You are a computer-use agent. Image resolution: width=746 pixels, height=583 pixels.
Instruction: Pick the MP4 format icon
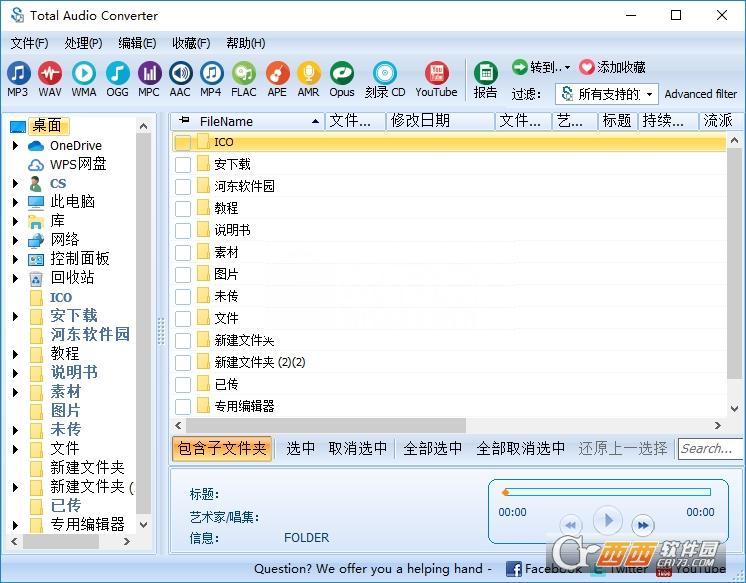tap(212, 74)
